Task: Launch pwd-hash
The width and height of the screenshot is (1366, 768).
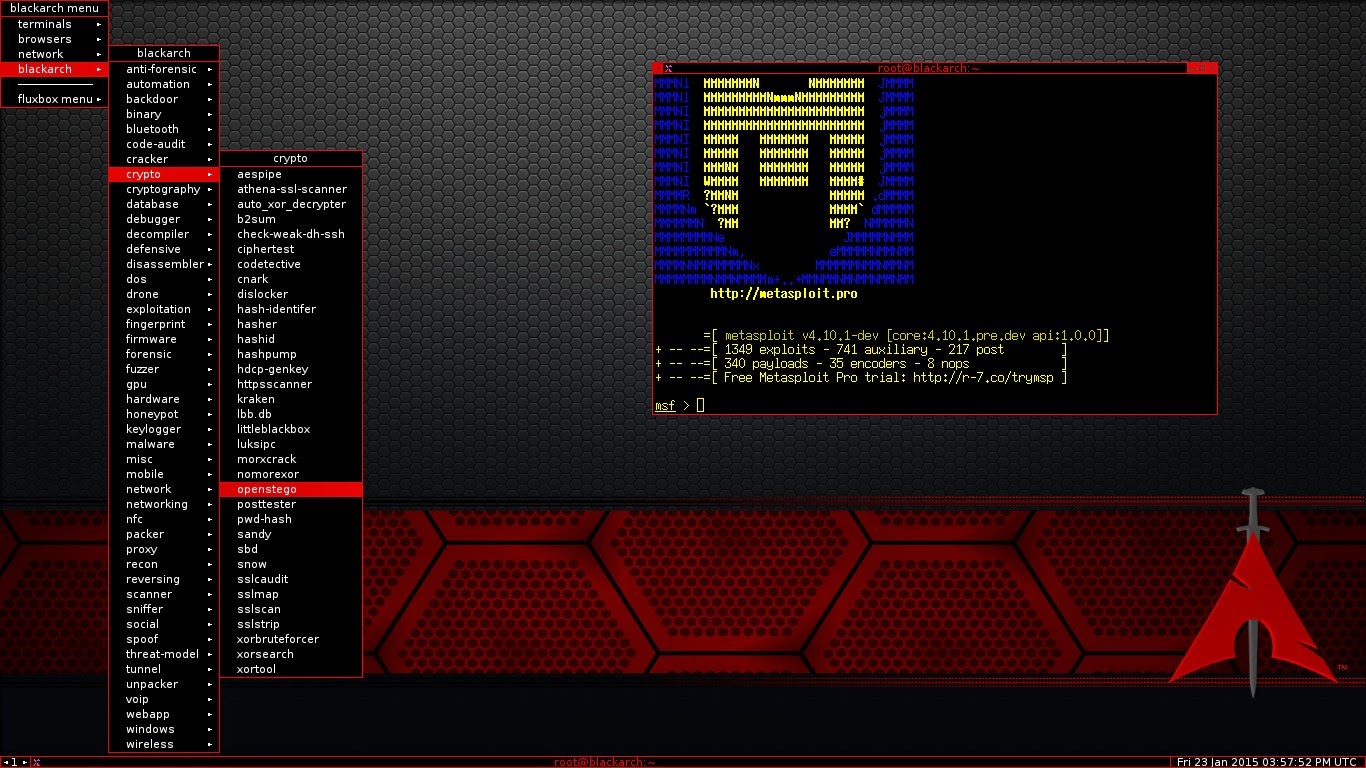Action: 291,519
